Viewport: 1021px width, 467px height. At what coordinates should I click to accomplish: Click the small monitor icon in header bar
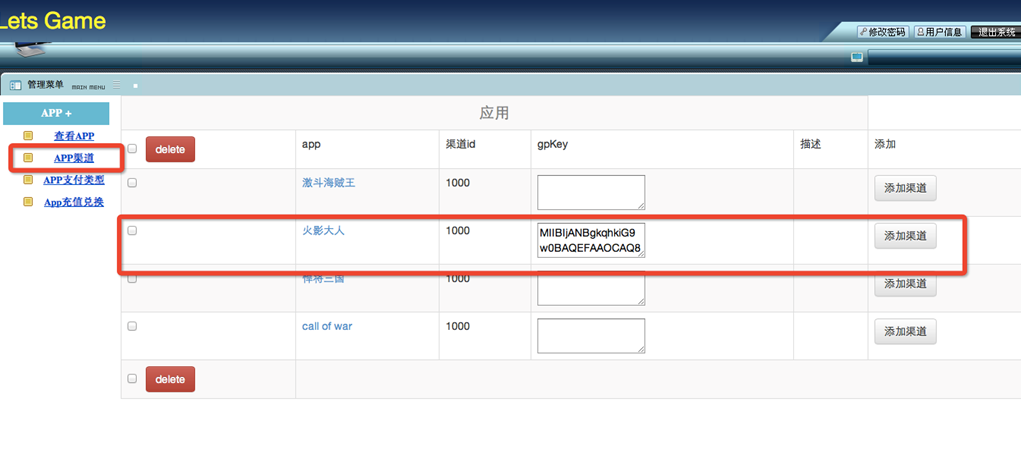point(857,58)
